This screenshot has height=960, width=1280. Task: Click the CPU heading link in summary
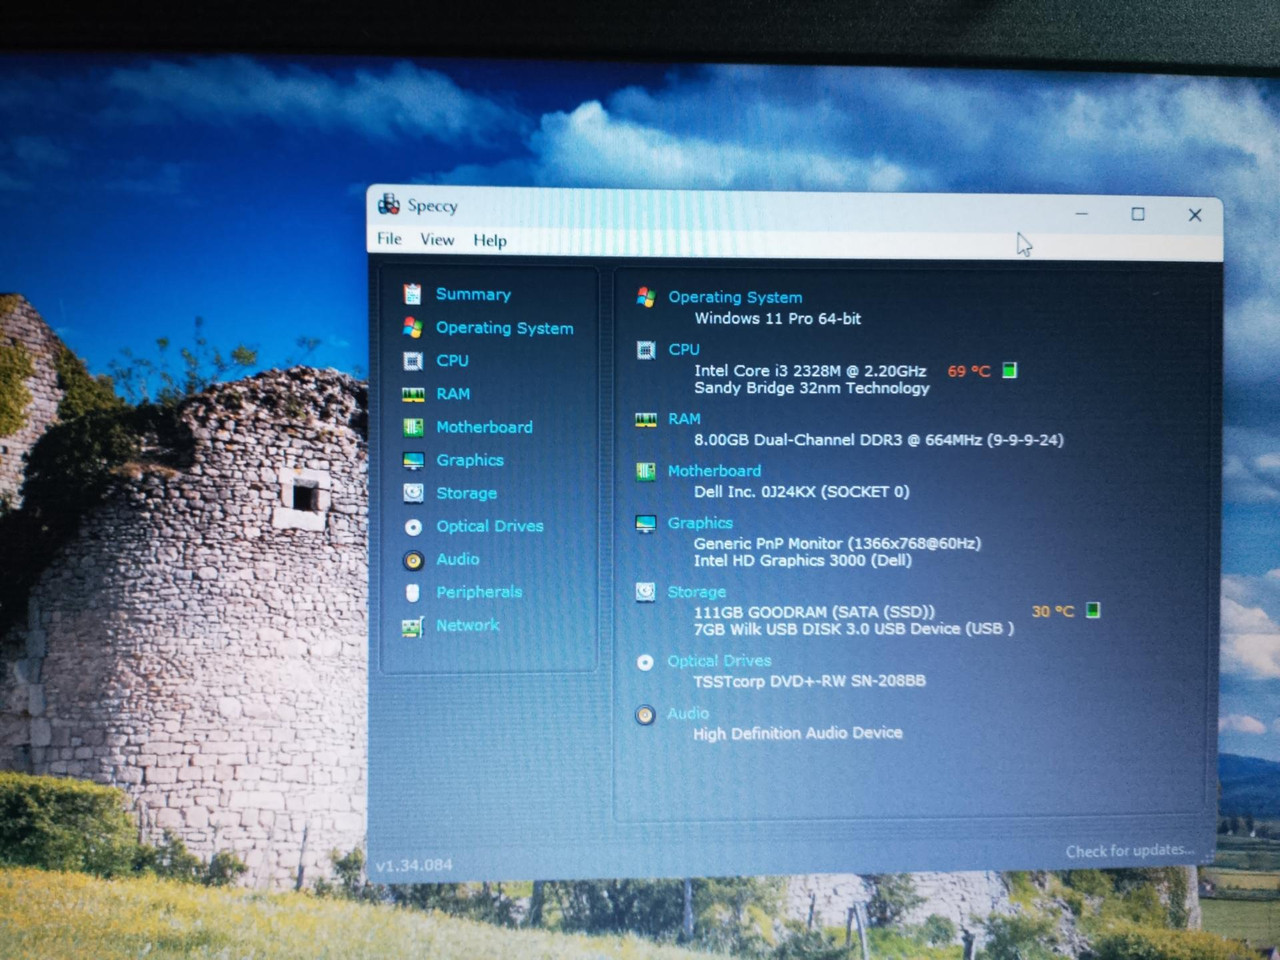(x=684, y=349)
